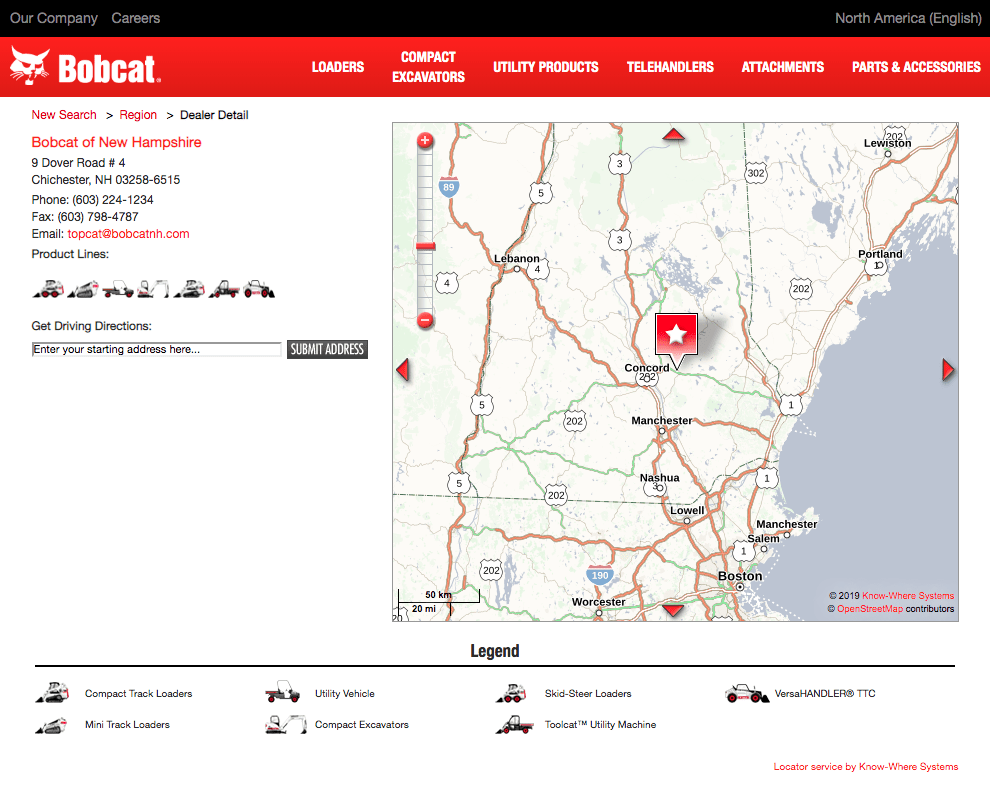The height and width of the screenshot is (789, 990).
Task: Zoom in with the map plus button
Action: click(425, 140)
